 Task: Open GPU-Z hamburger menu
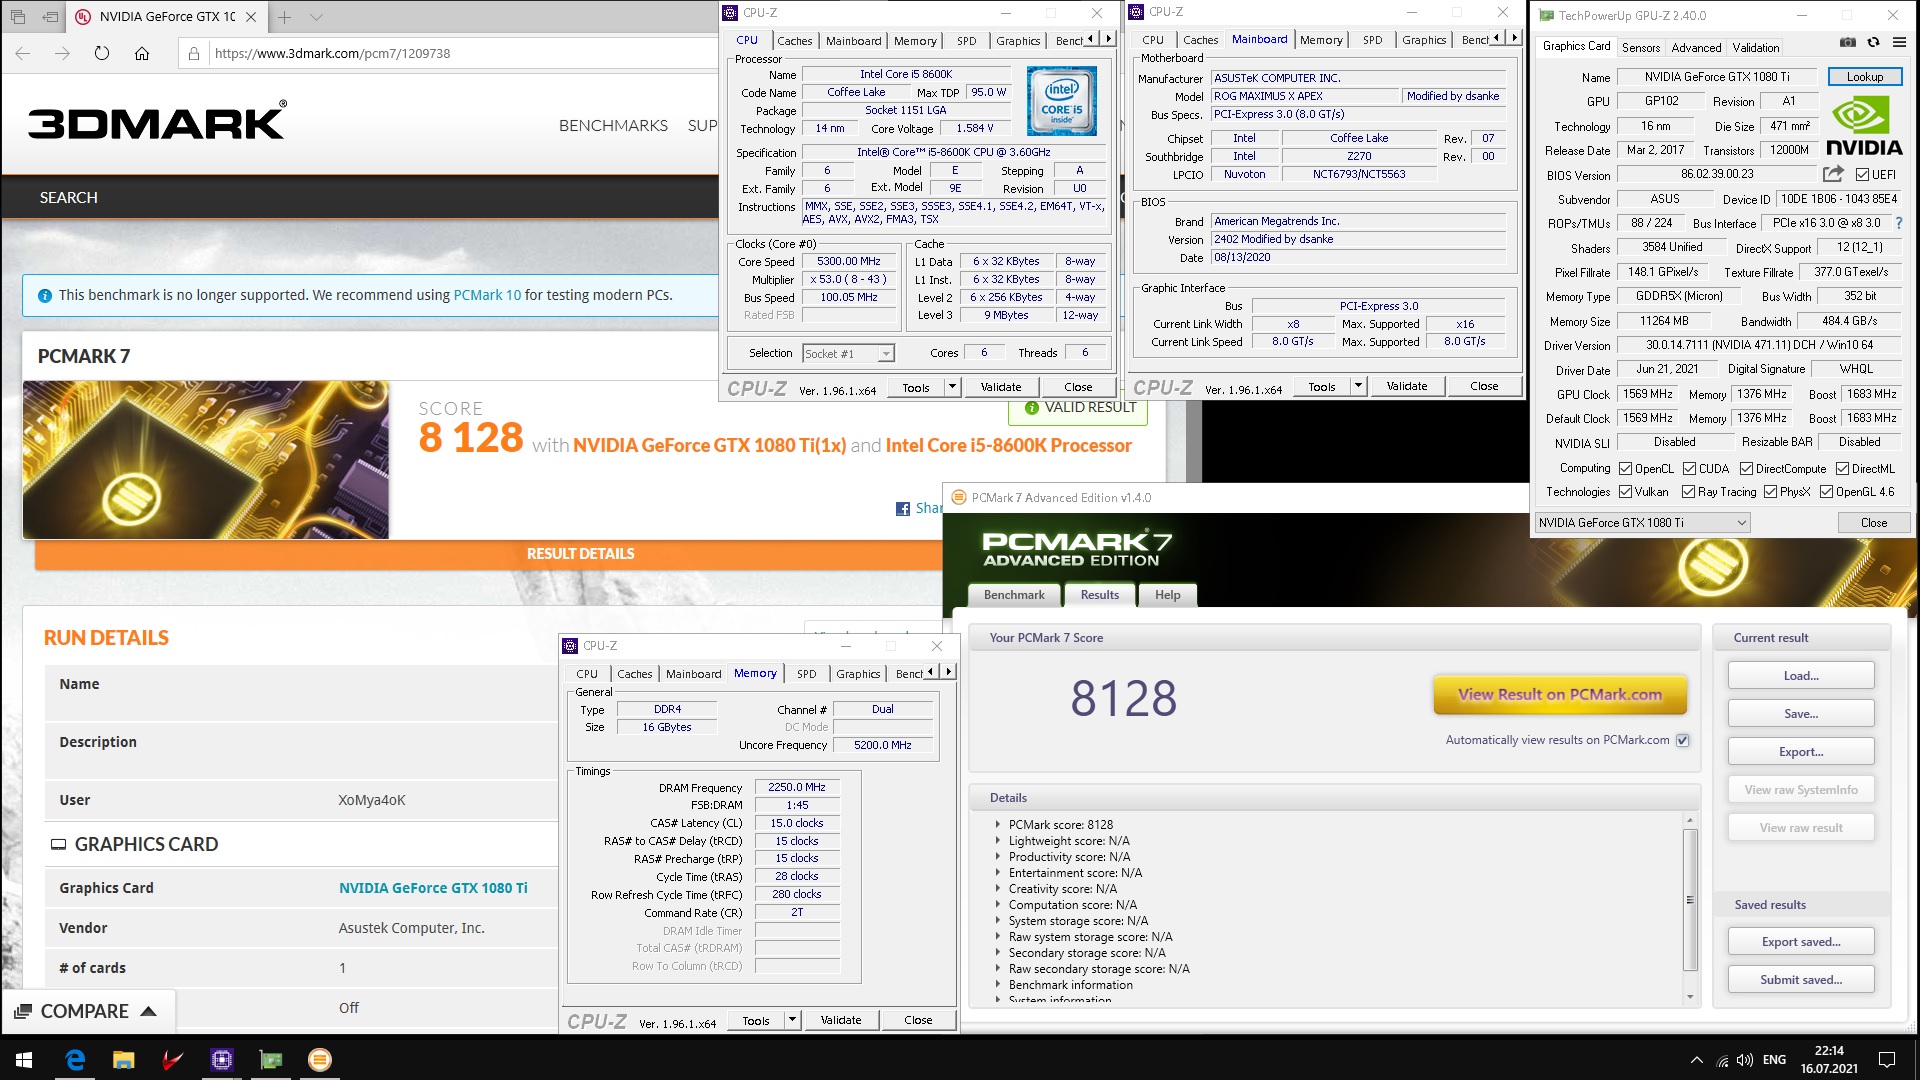coord(1899,42)
